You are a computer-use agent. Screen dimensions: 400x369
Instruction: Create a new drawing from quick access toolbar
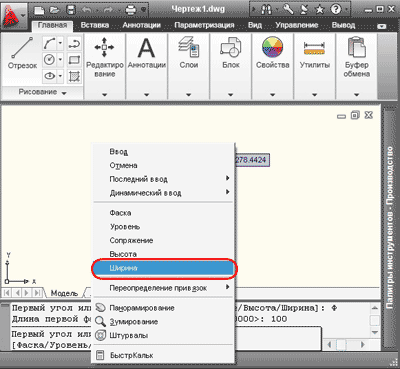pyautogui.click(x=39, y=10)
